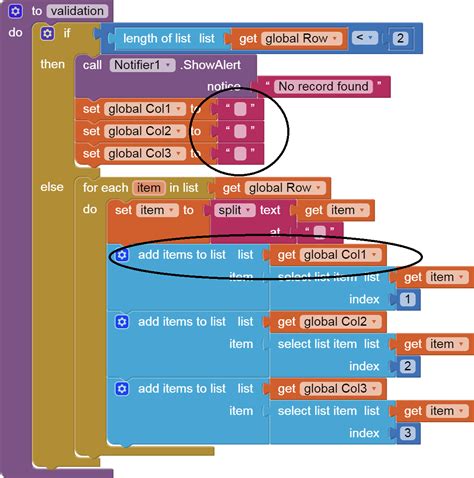Screen dimensions: 474x478
Task: Open the if block mutator gear
Action: 47,33
